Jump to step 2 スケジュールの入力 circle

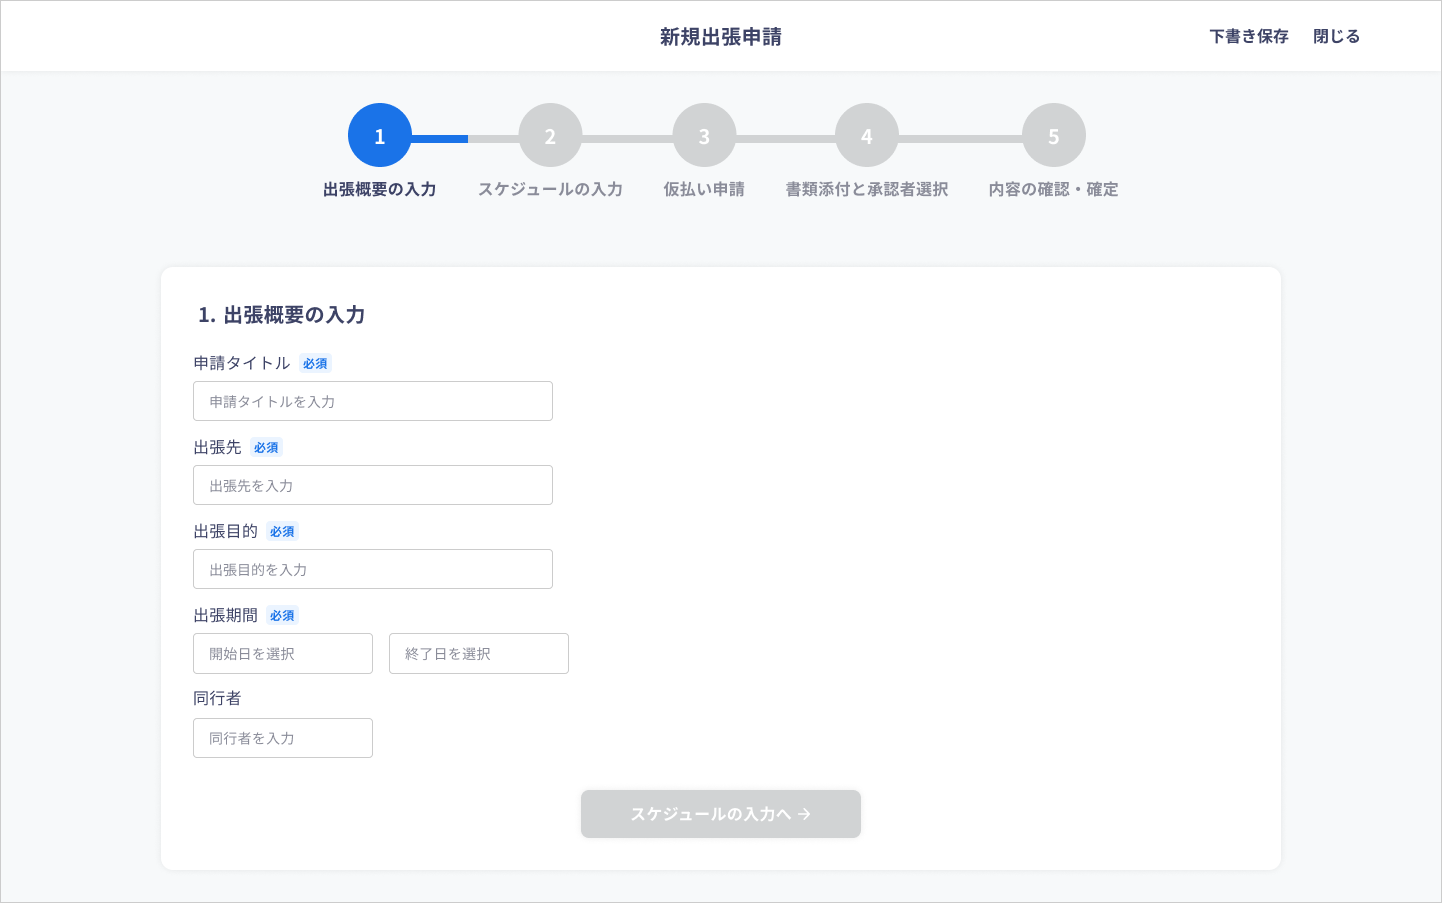tap(550, 134)
